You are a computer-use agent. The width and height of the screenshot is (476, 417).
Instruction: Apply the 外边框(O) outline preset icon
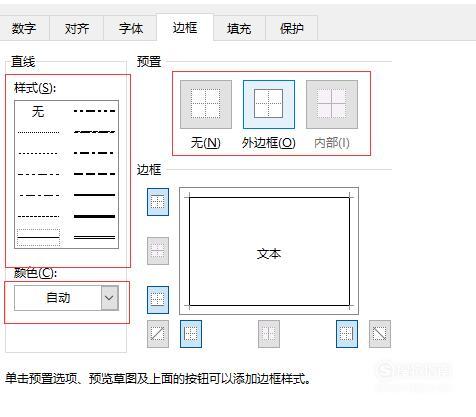[x=269, y=104]
